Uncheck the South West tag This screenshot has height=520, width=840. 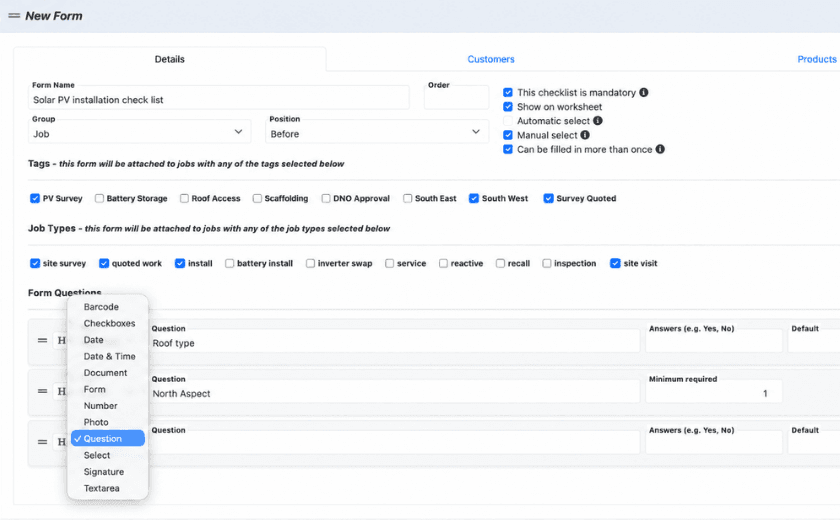(474, 198)
